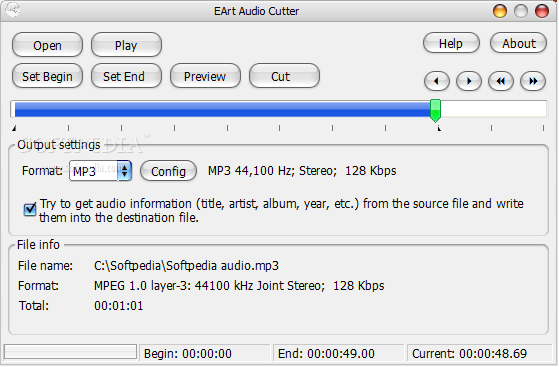
Task: Click the orange minimize window button
Action: click(x=500, y=11)
